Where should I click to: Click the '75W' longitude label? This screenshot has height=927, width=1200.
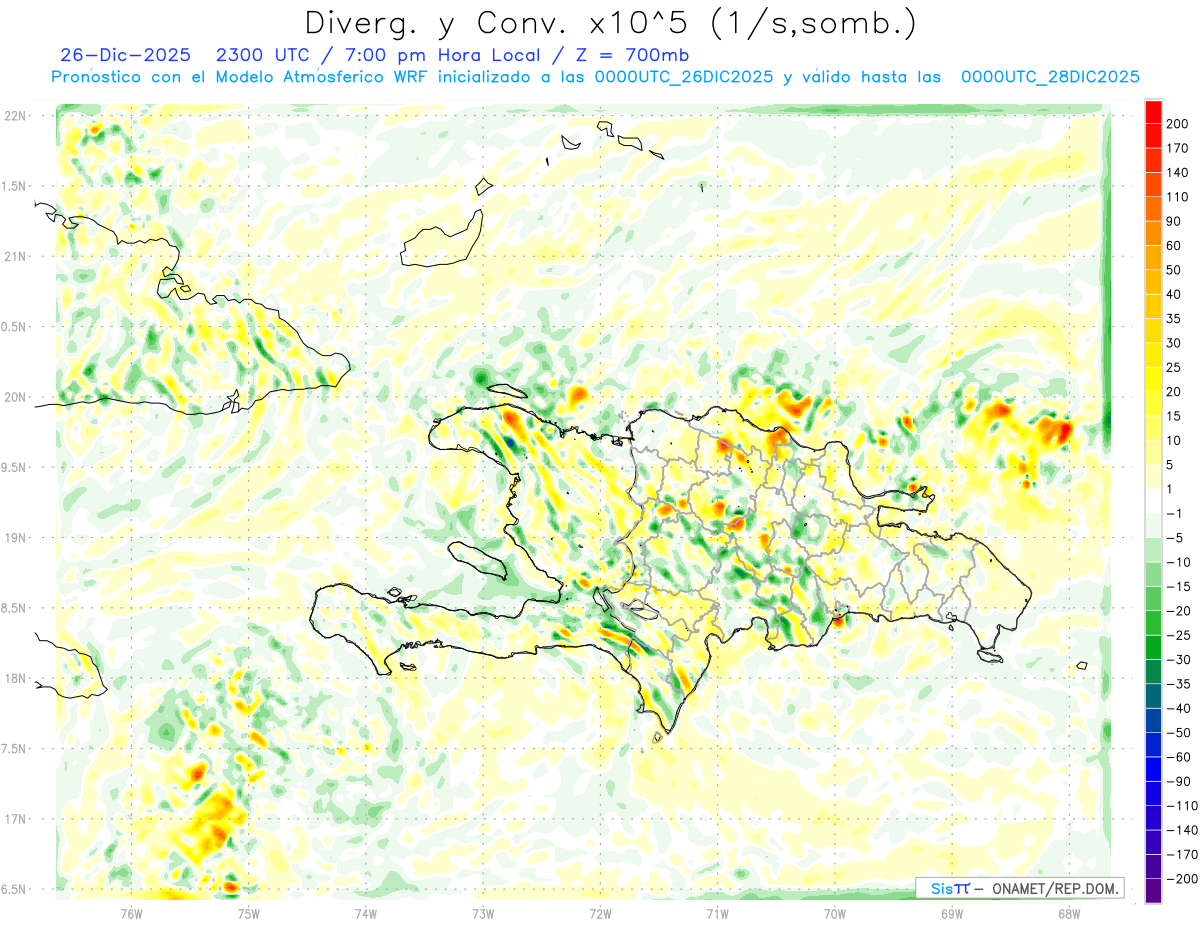pos(248,913)
